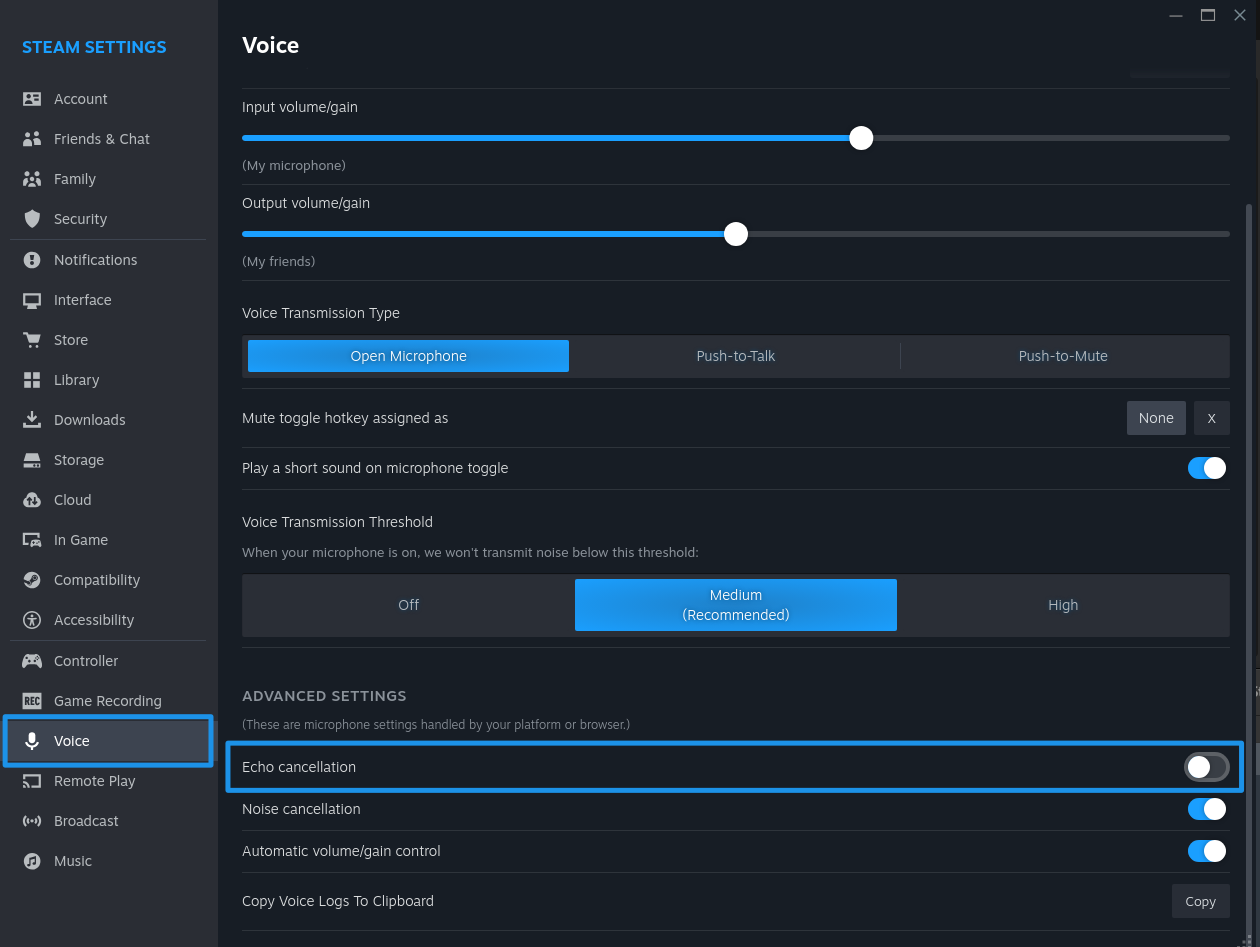Click the Security shield icon
Viewport: 1260px width, 947px height.
32,219
